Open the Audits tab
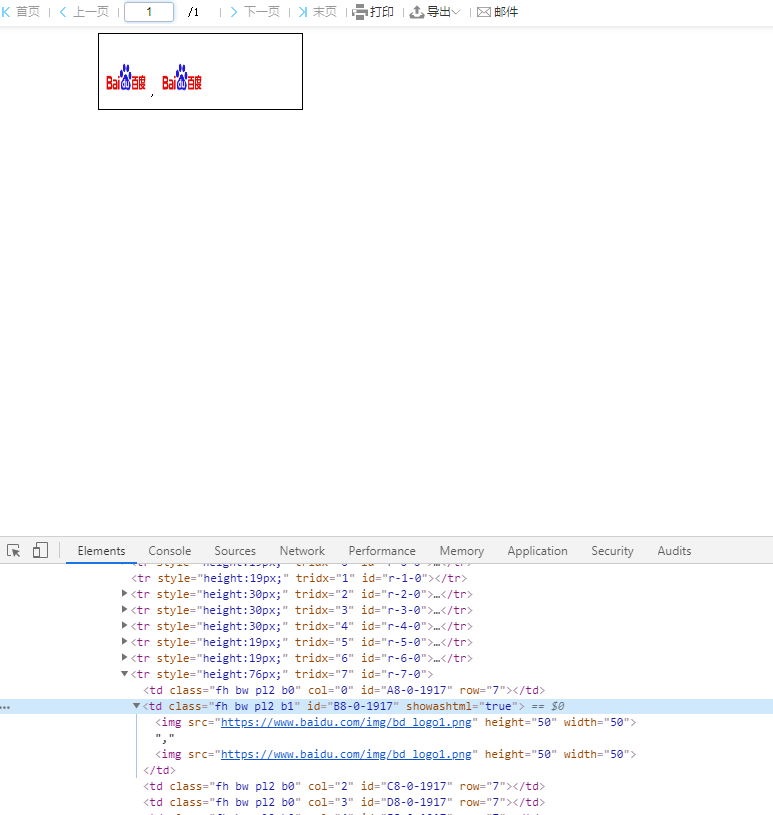The image size is (773, 815). pos(674,551)
